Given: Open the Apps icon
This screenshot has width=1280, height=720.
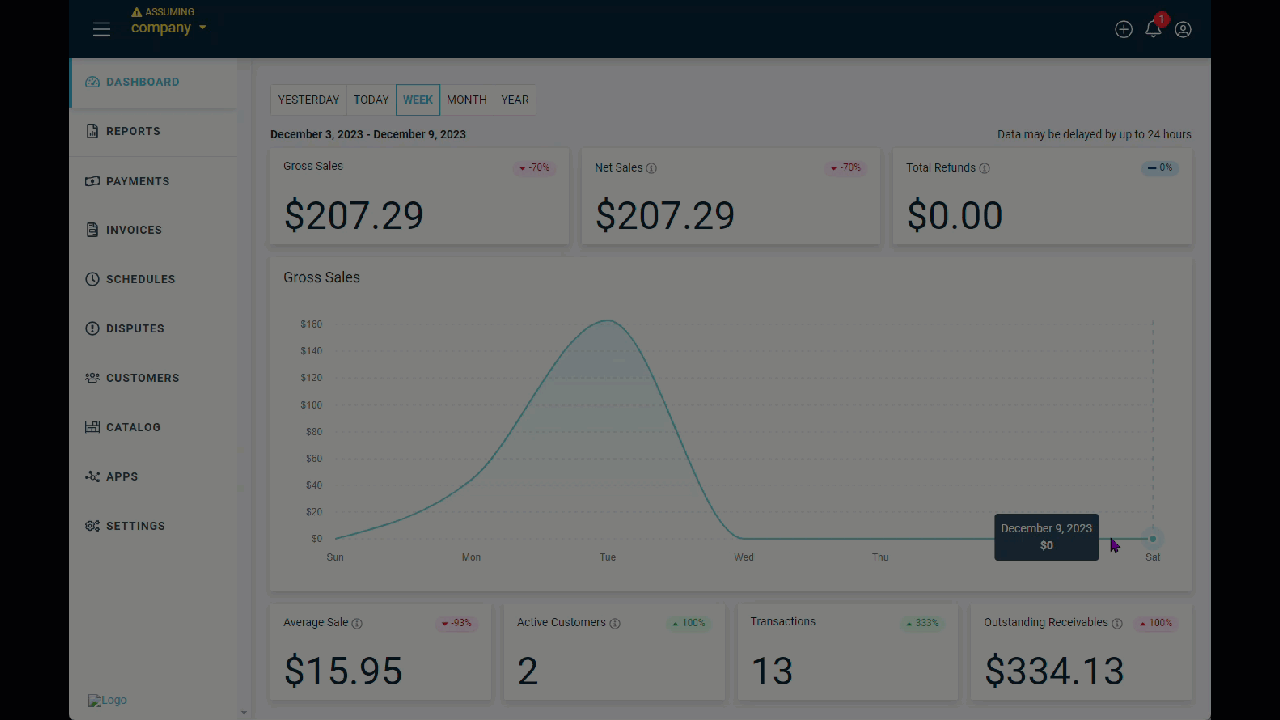Looking at the screenshot, I should (92, 476).
